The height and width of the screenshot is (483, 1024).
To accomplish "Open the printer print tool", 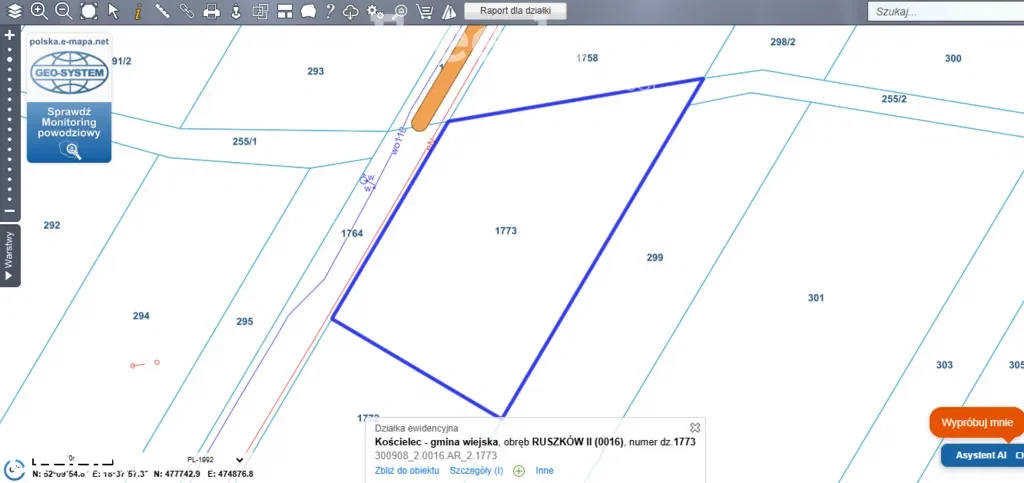I will pos(211,11).
